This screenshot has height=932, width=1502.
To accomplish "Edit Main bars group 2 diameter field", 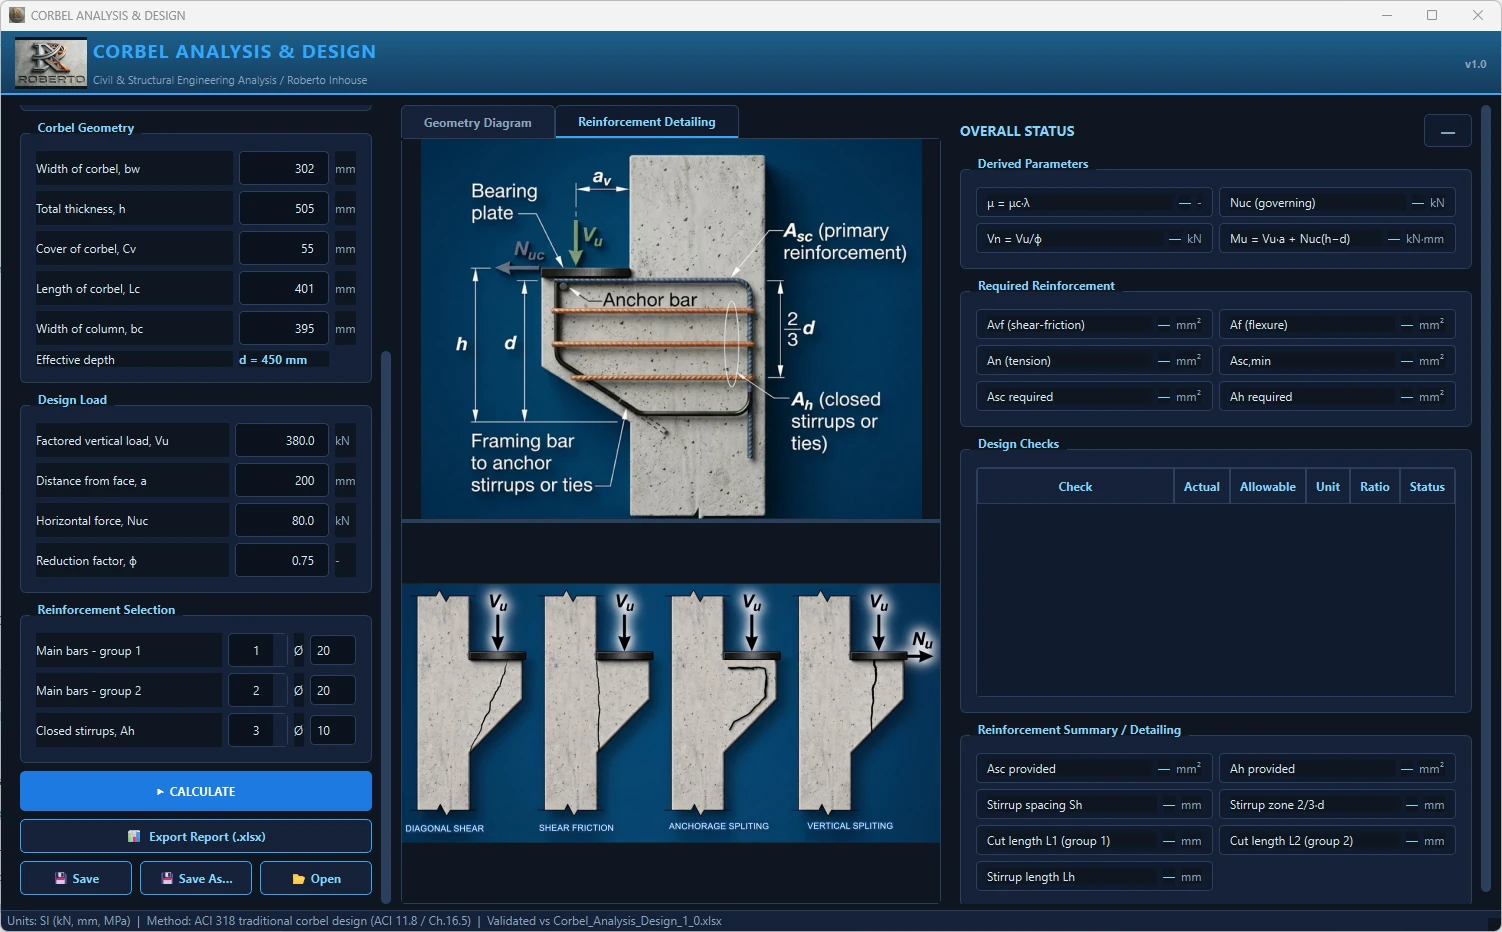I will (332, 690).
